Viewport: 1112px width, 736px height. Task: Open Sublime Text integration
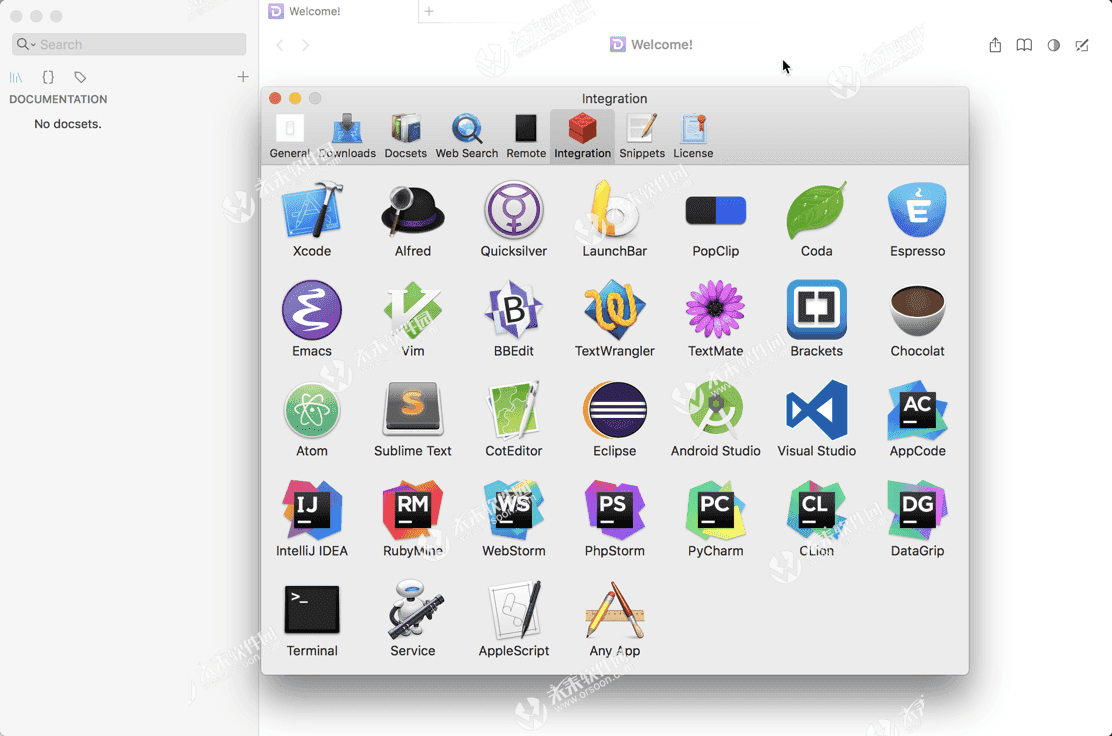413,410
